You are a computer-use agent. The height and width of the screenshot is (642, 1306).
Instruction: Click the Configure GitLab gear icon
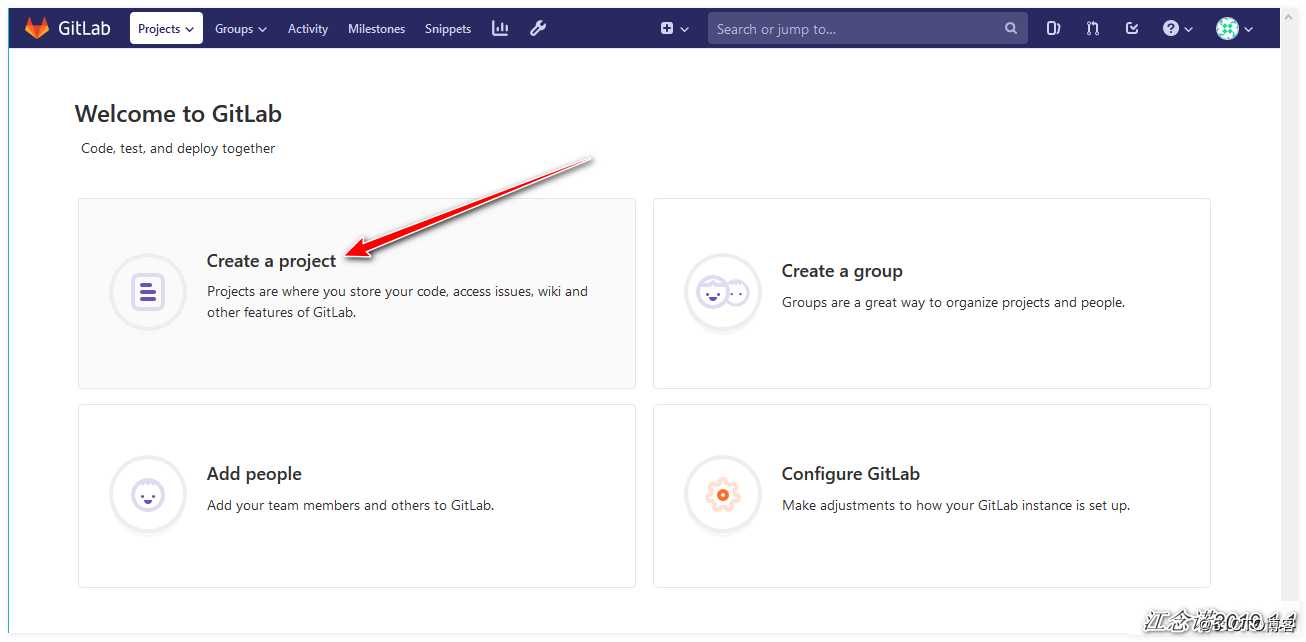click(x=722, y=494)
